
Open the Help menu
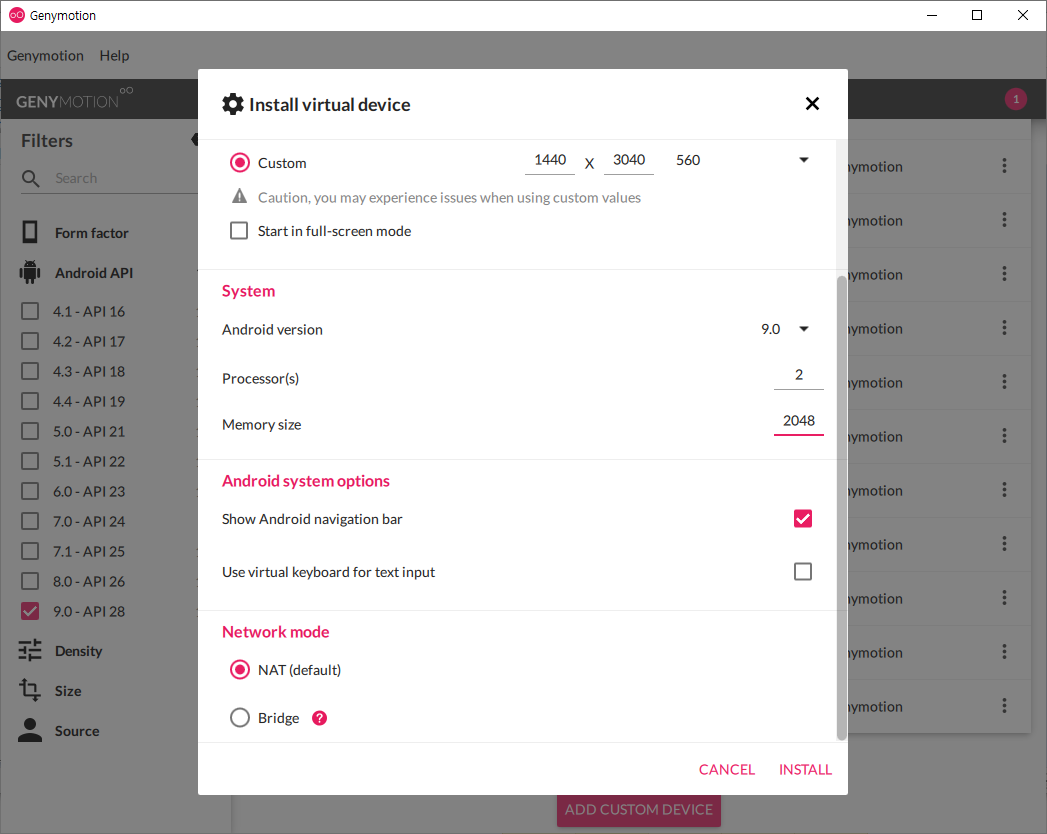pos(114,55)
